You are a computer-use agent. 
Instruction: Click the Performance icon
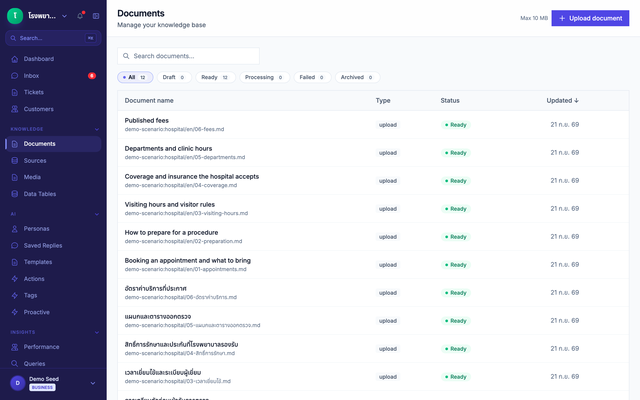pyautogui.click(x=15, y=347)
